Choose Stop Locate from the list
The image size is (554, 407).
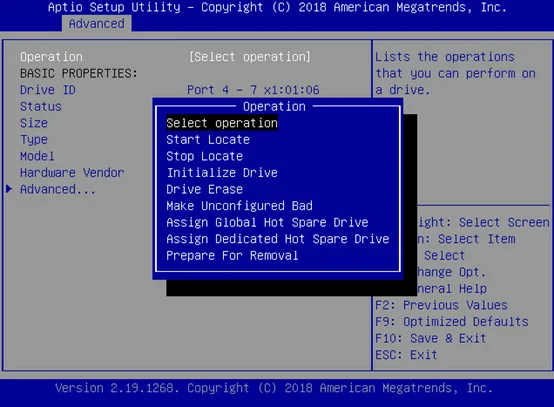pyautogui.click(x=204, y=157)
